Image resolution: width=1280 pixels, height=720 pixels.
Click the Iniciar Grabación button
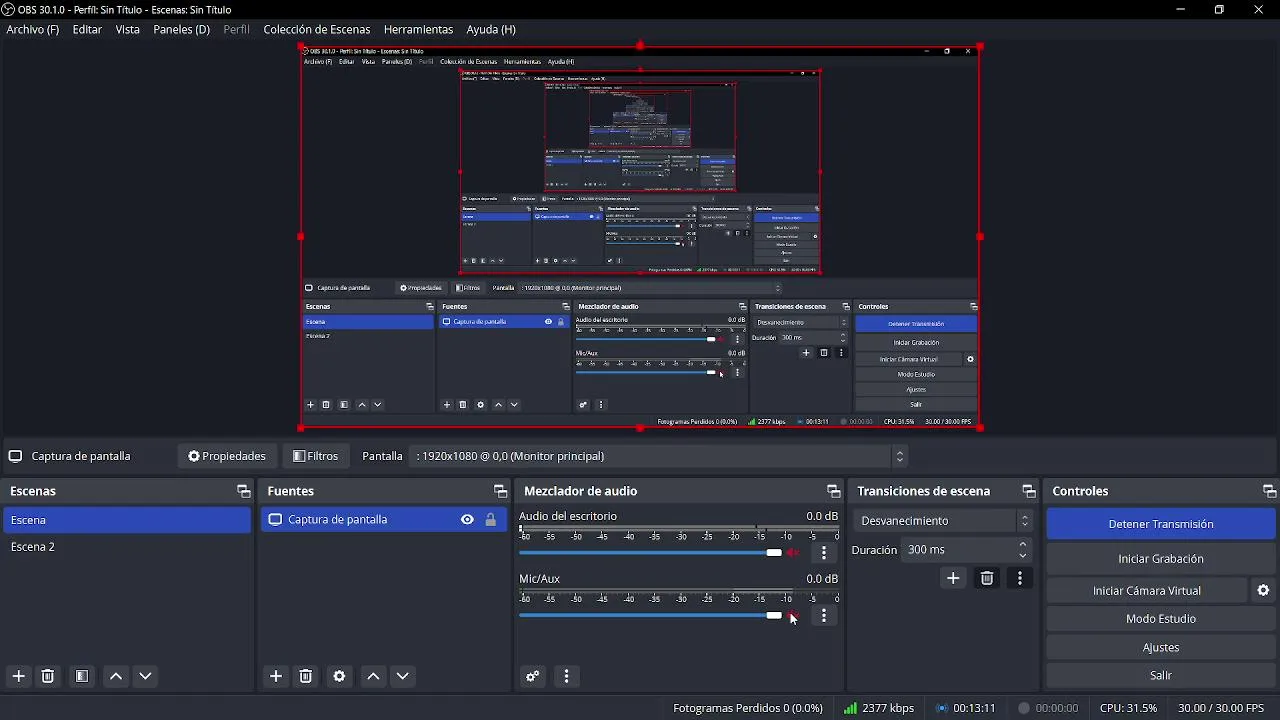(1161, 559)
